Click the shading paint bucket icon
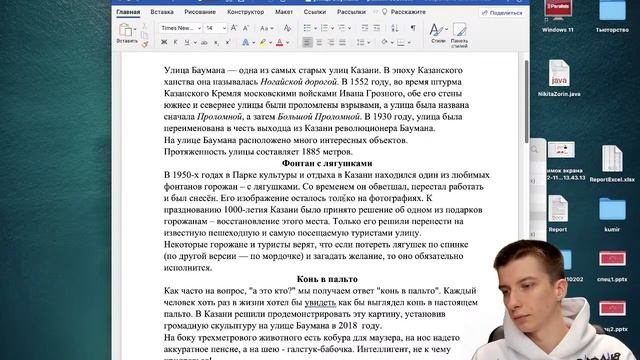 tap(384, 42)
